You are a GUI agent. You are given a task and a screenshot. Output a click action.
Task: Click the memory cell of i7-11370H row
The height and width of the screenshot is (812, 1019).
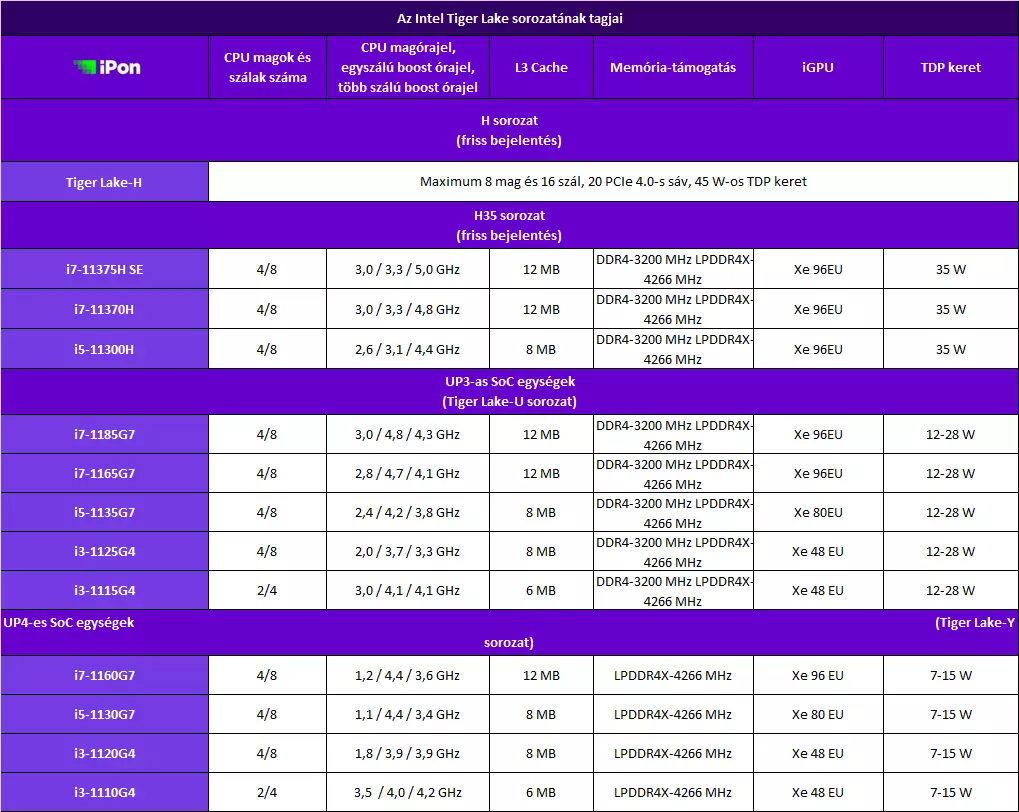[673, 309]
